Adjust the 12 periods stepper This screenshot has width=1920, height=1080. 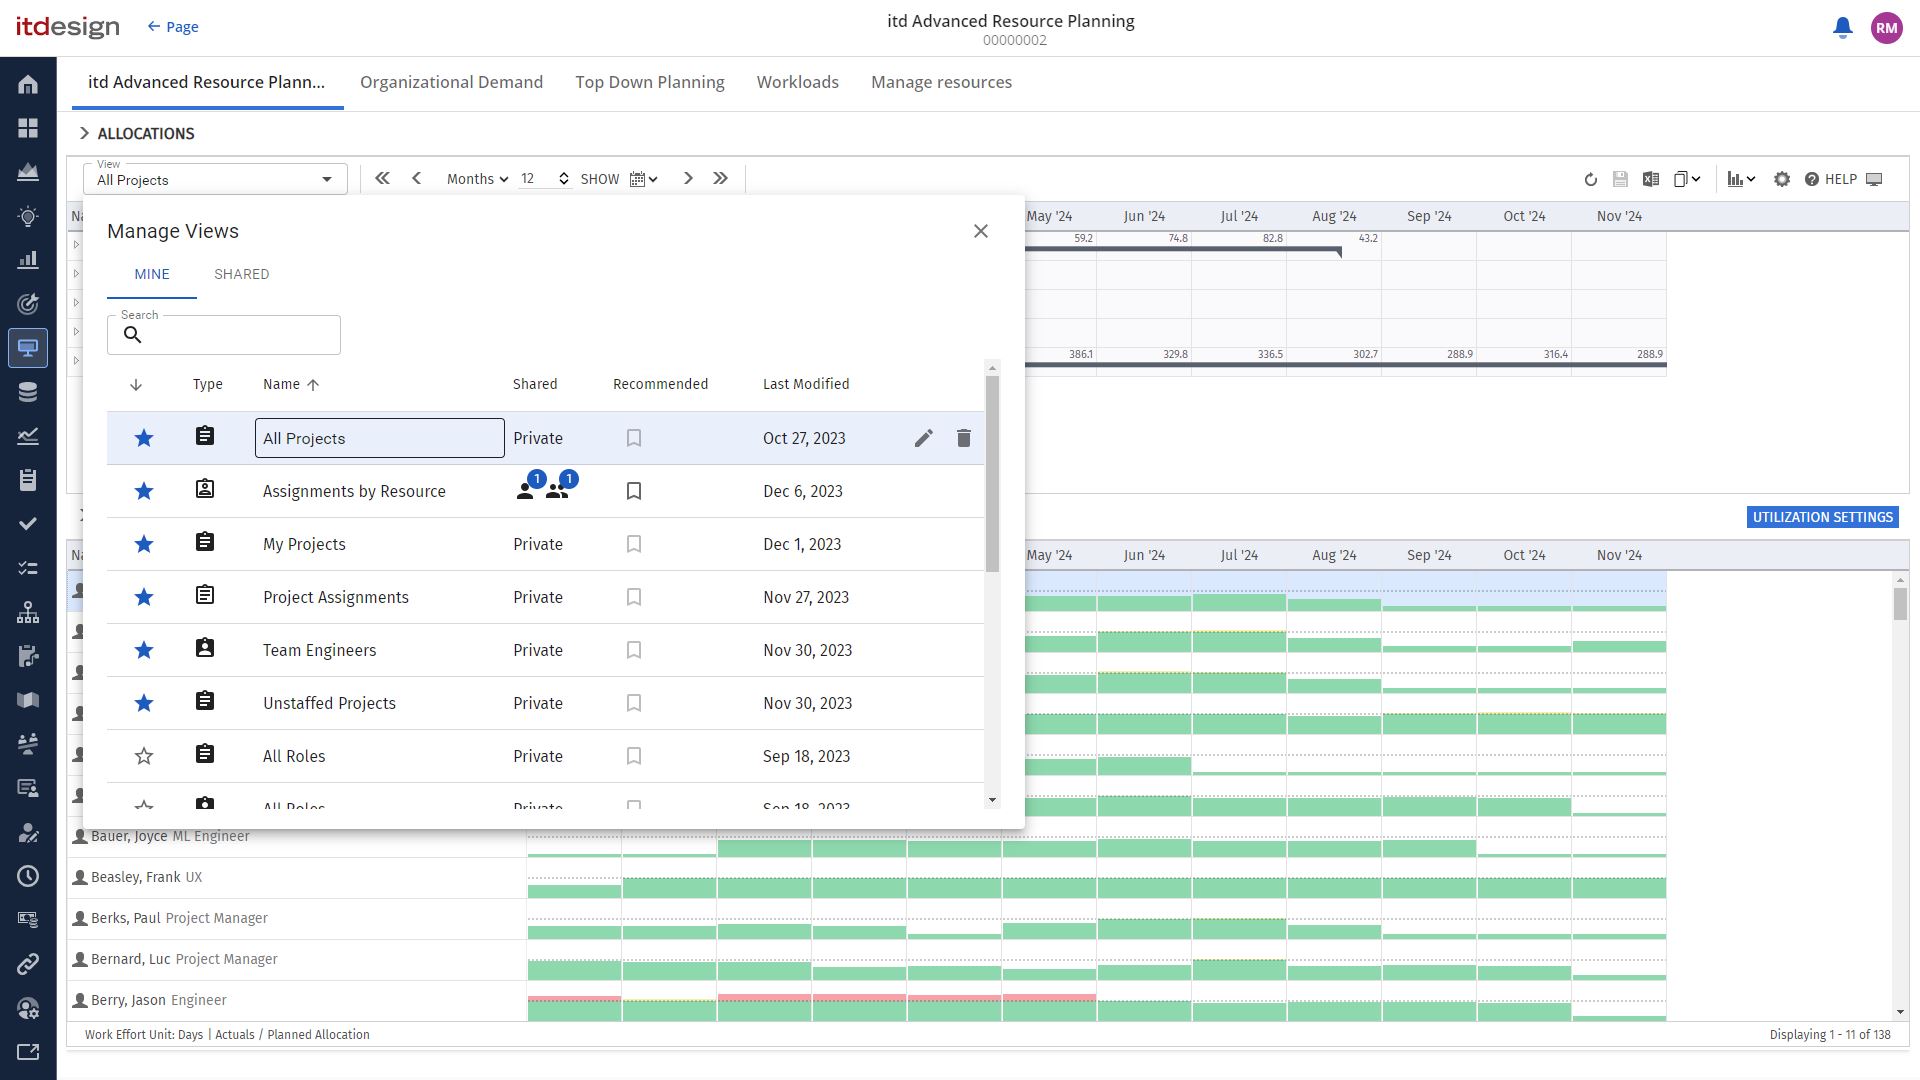(x=564, y=179)
